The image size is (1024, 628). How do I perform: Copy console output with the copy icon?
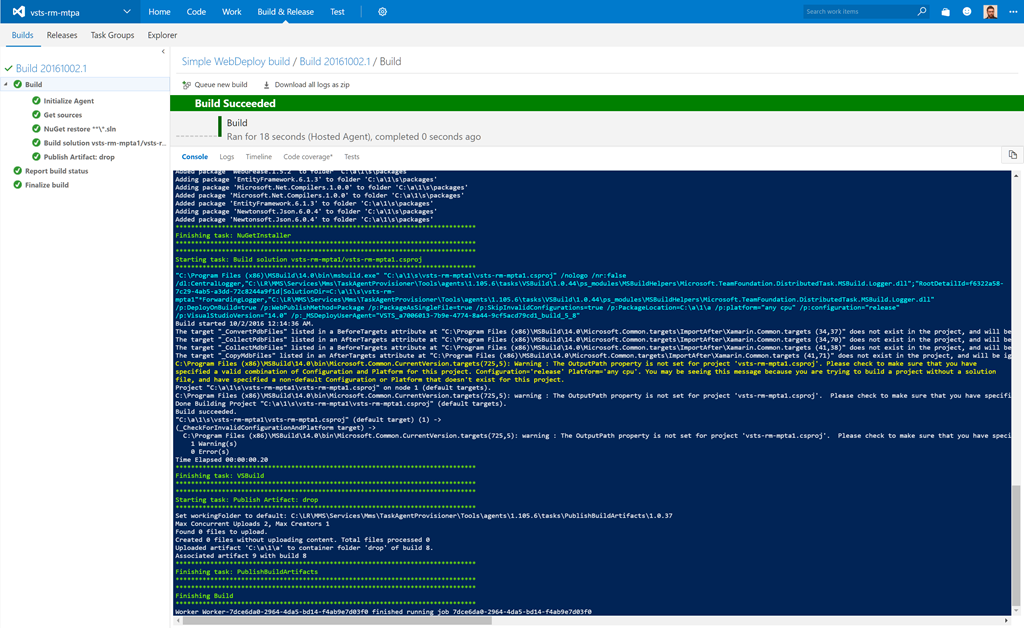coord(1012,155)
